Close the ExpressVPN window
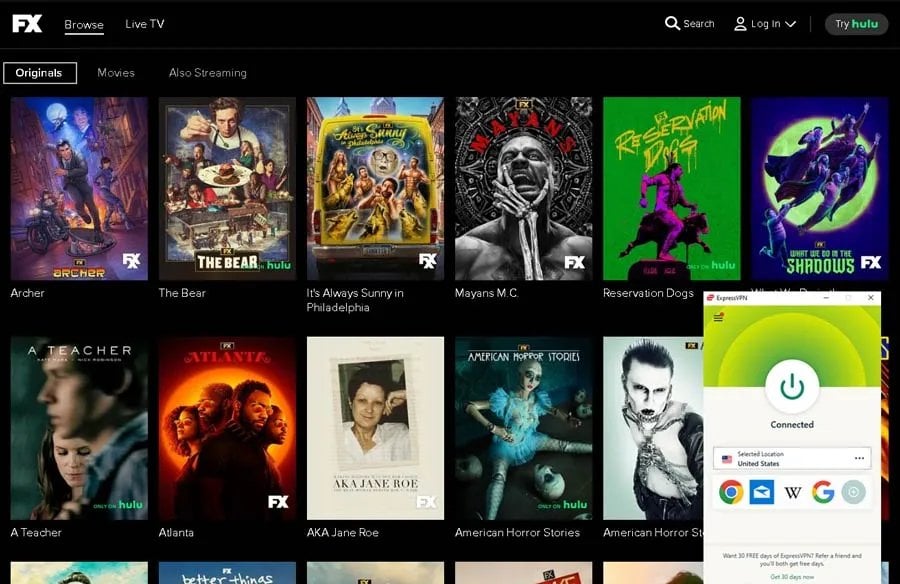Screen dimensions: 900x584 [871, 297]
